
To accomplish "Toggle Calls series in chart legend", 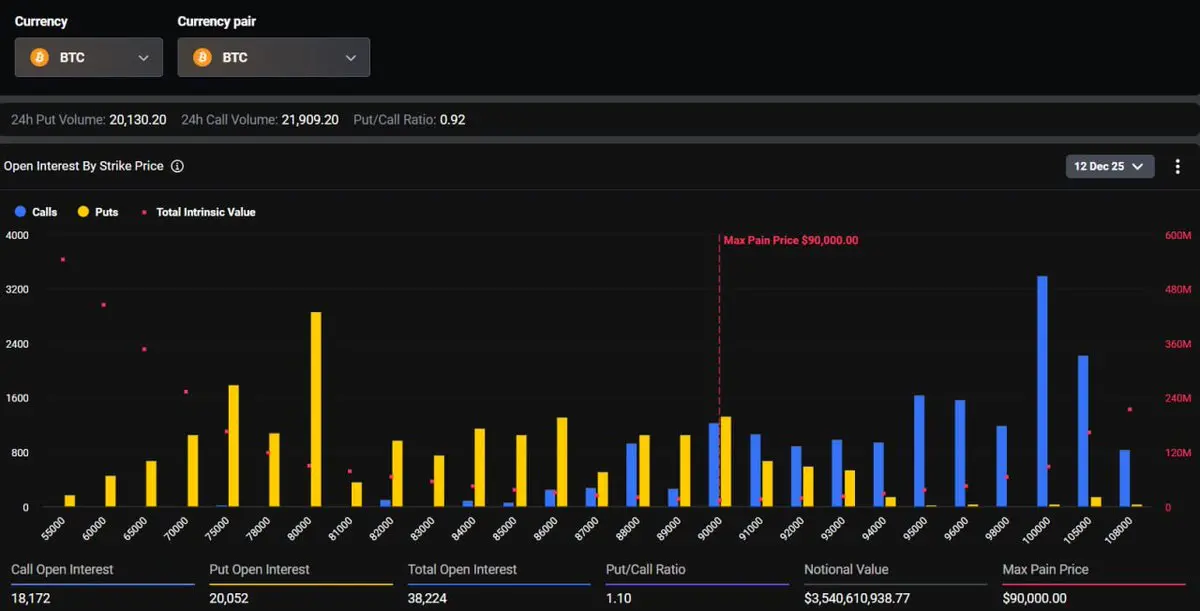I will pyautogui.click(x=36, y=212).
